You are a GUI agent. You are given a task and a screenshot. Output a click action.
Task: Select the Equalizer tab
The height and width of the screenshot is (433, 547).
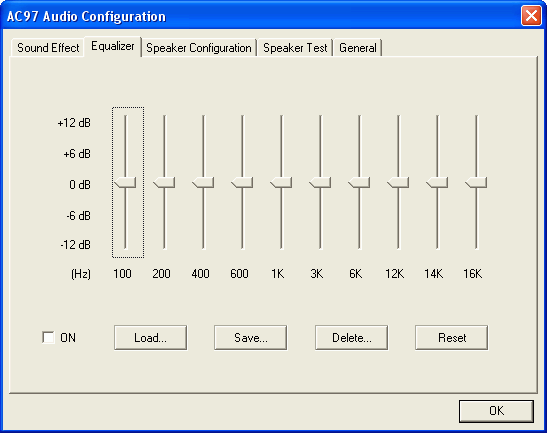point(113,46)
